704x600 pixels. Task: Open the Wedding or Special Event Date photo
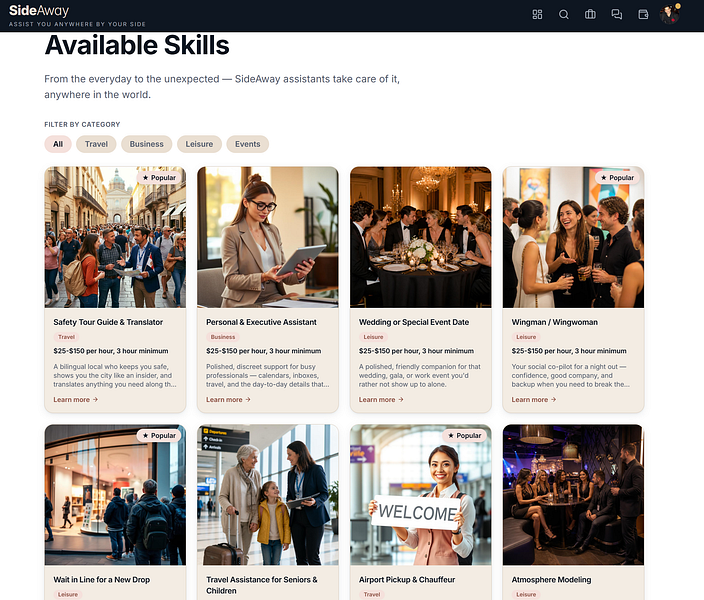click(421, 237)
